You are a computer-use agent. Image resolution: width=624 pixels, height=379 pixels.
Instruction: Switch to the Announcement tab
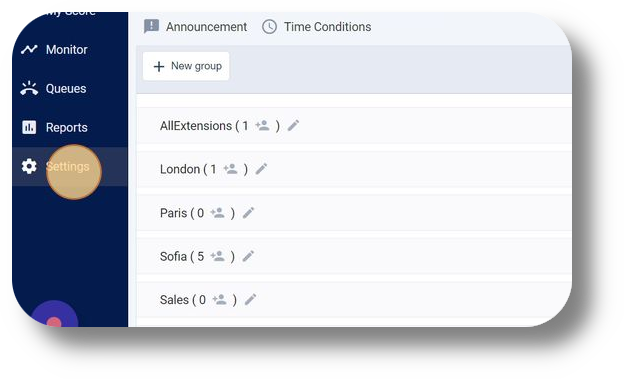coord(195,27)
